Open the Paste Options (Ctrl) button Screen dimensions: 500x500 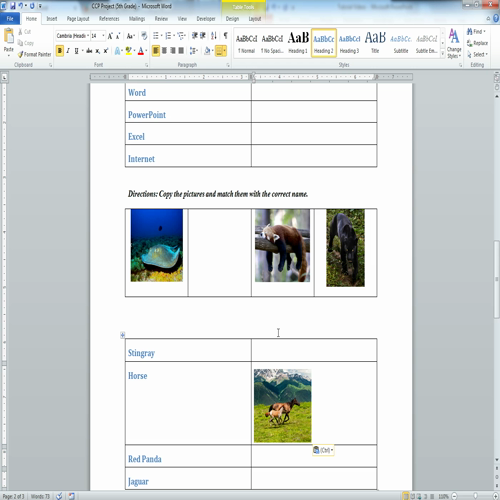tap(323, 450)
